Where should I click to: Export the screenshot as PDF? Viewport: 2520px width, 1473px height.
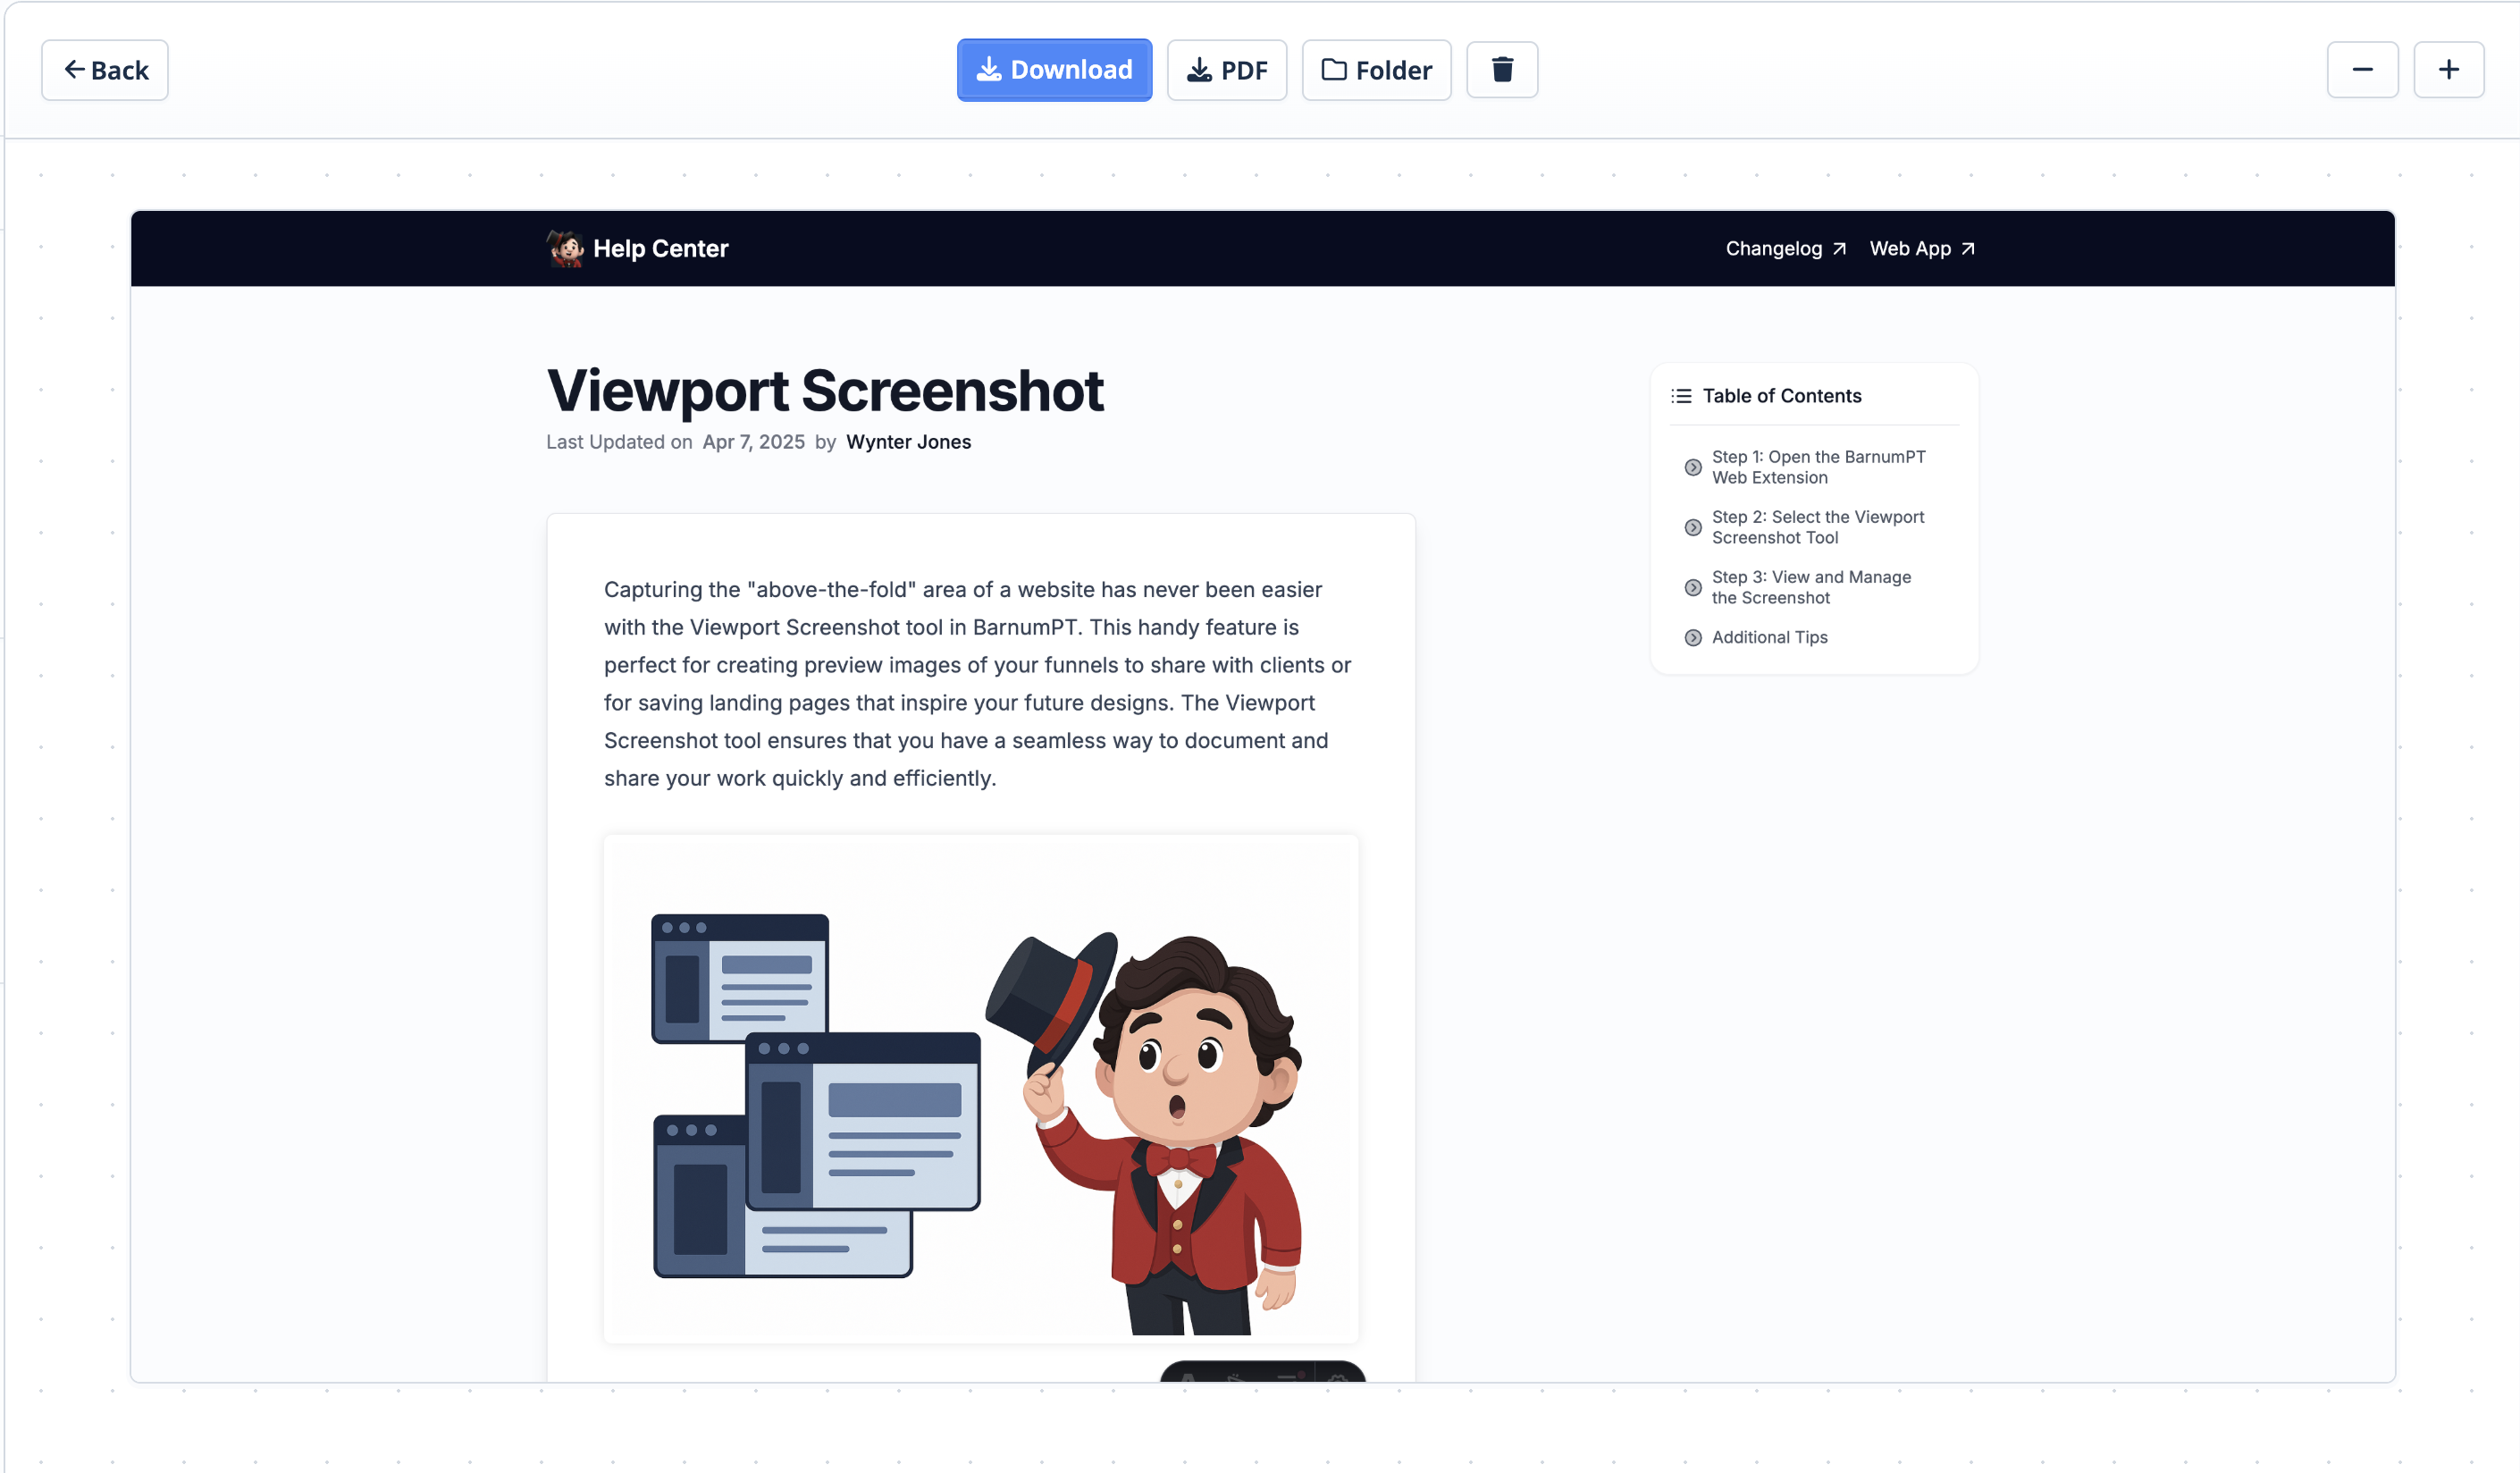click(x=1226, y=70)
